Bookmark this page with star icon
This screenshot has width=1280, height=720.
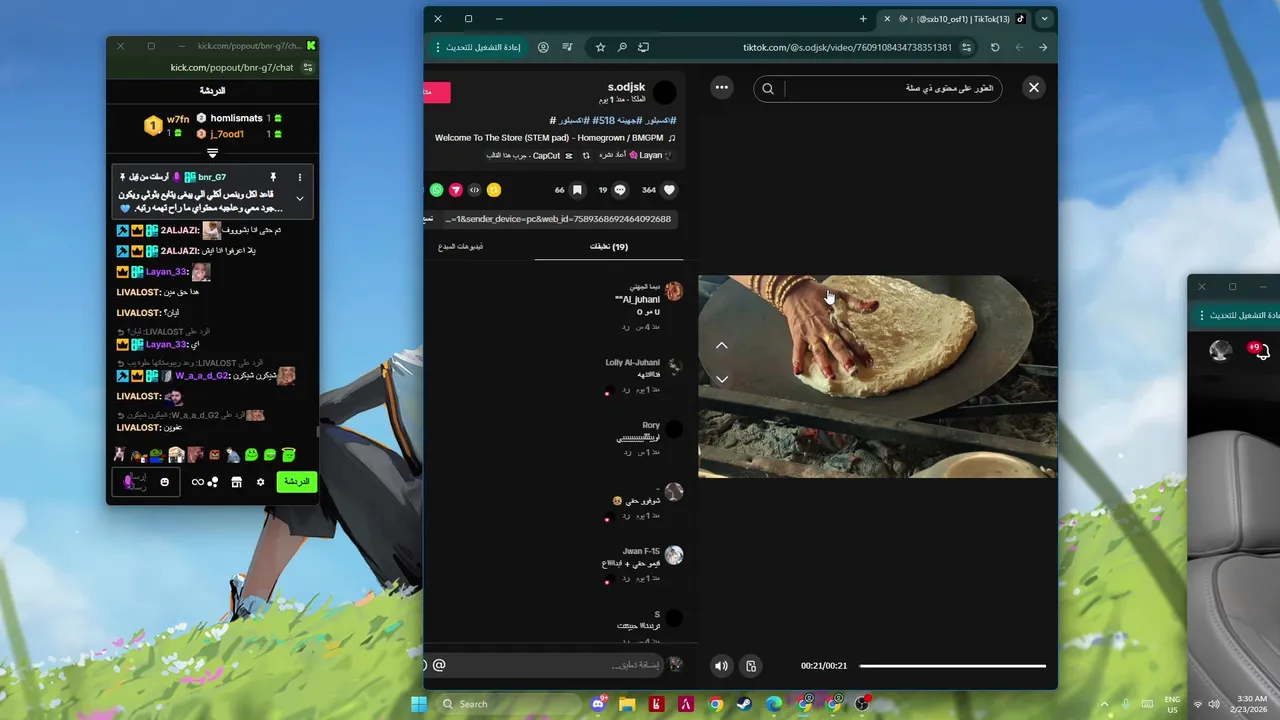click(600, 47)
